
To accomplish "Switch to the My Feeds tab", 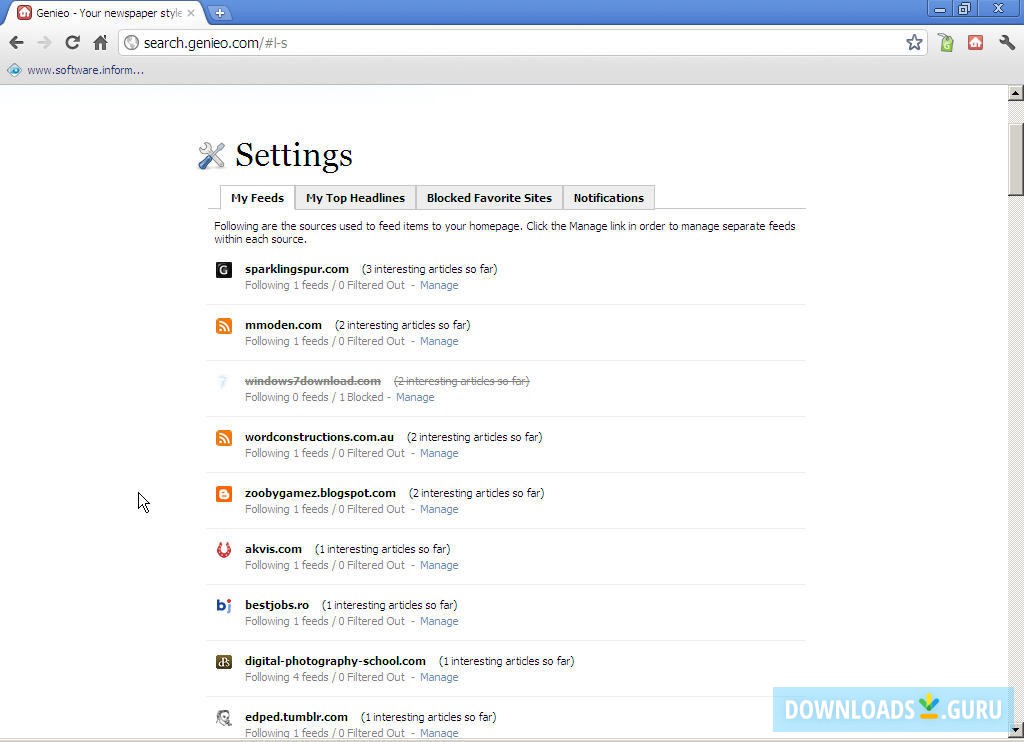I will point(257,198).
